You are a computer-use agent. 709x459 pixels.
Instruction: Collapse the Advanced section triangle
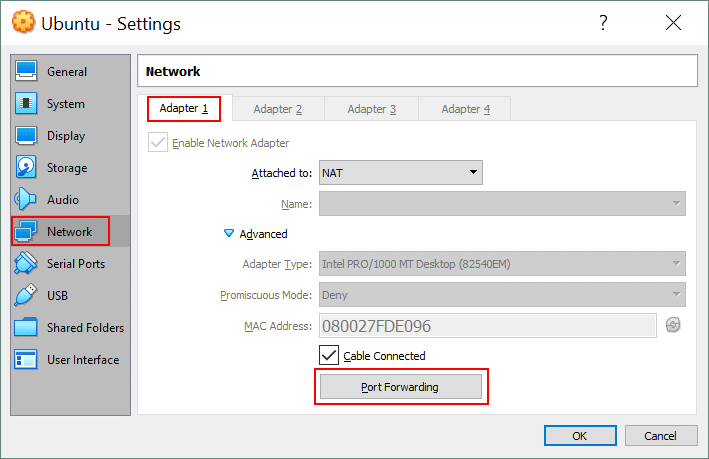pyautogui.click(x=229, y=234)
